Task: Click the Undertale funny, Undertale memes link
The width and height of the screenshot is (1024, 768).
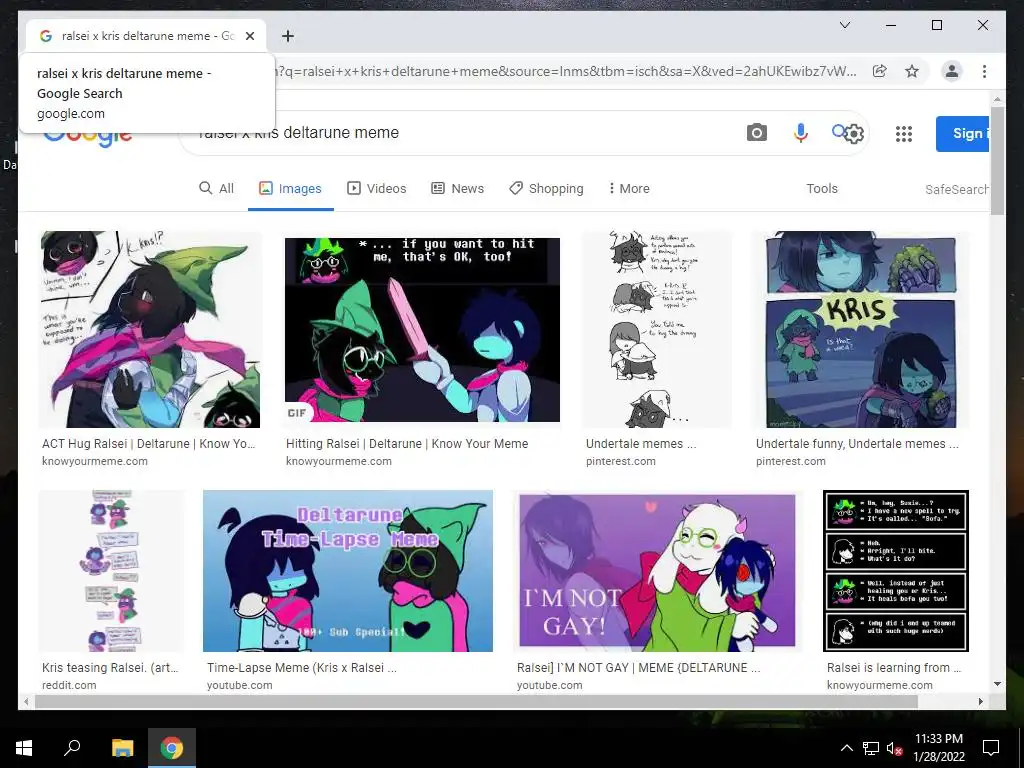Action: click(x=857, y=444)
